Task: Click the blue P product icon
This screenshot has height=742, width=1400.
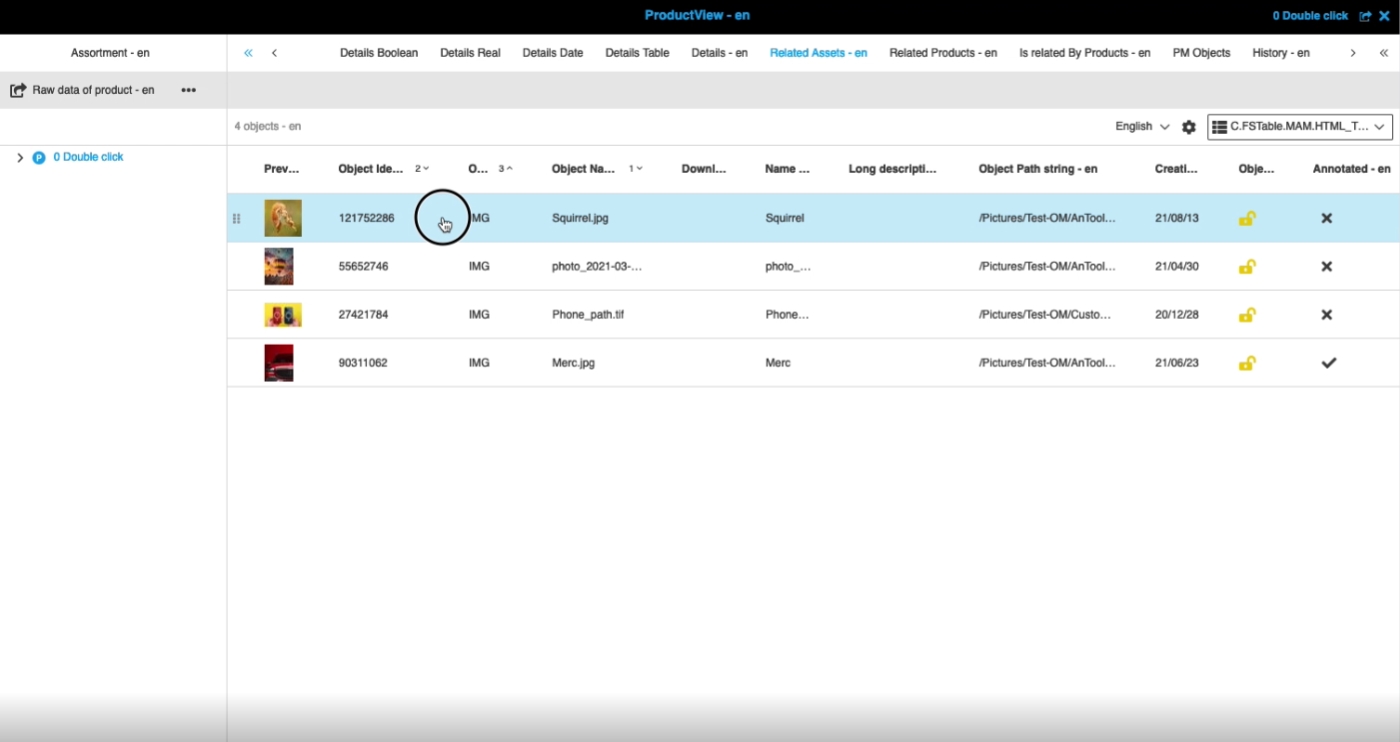Action: tap(39, 158)
